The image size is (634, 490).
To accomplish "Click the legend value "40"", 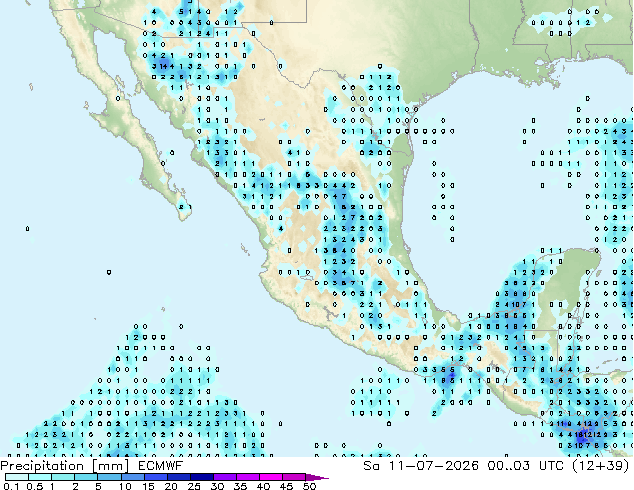I will 263,486.
